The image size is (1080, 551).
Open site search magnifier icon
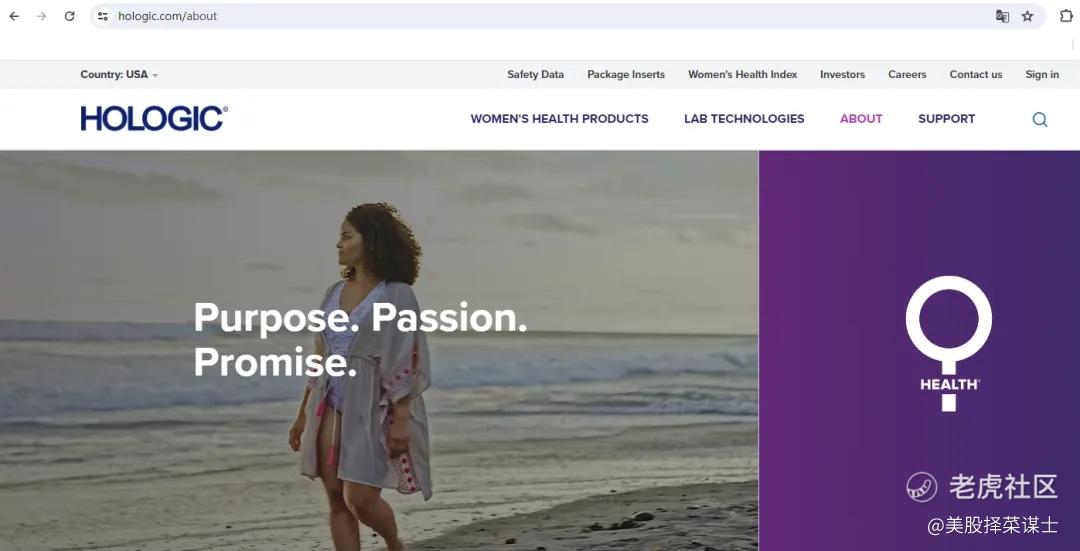pyautogui.click(x=1040, y=119)
